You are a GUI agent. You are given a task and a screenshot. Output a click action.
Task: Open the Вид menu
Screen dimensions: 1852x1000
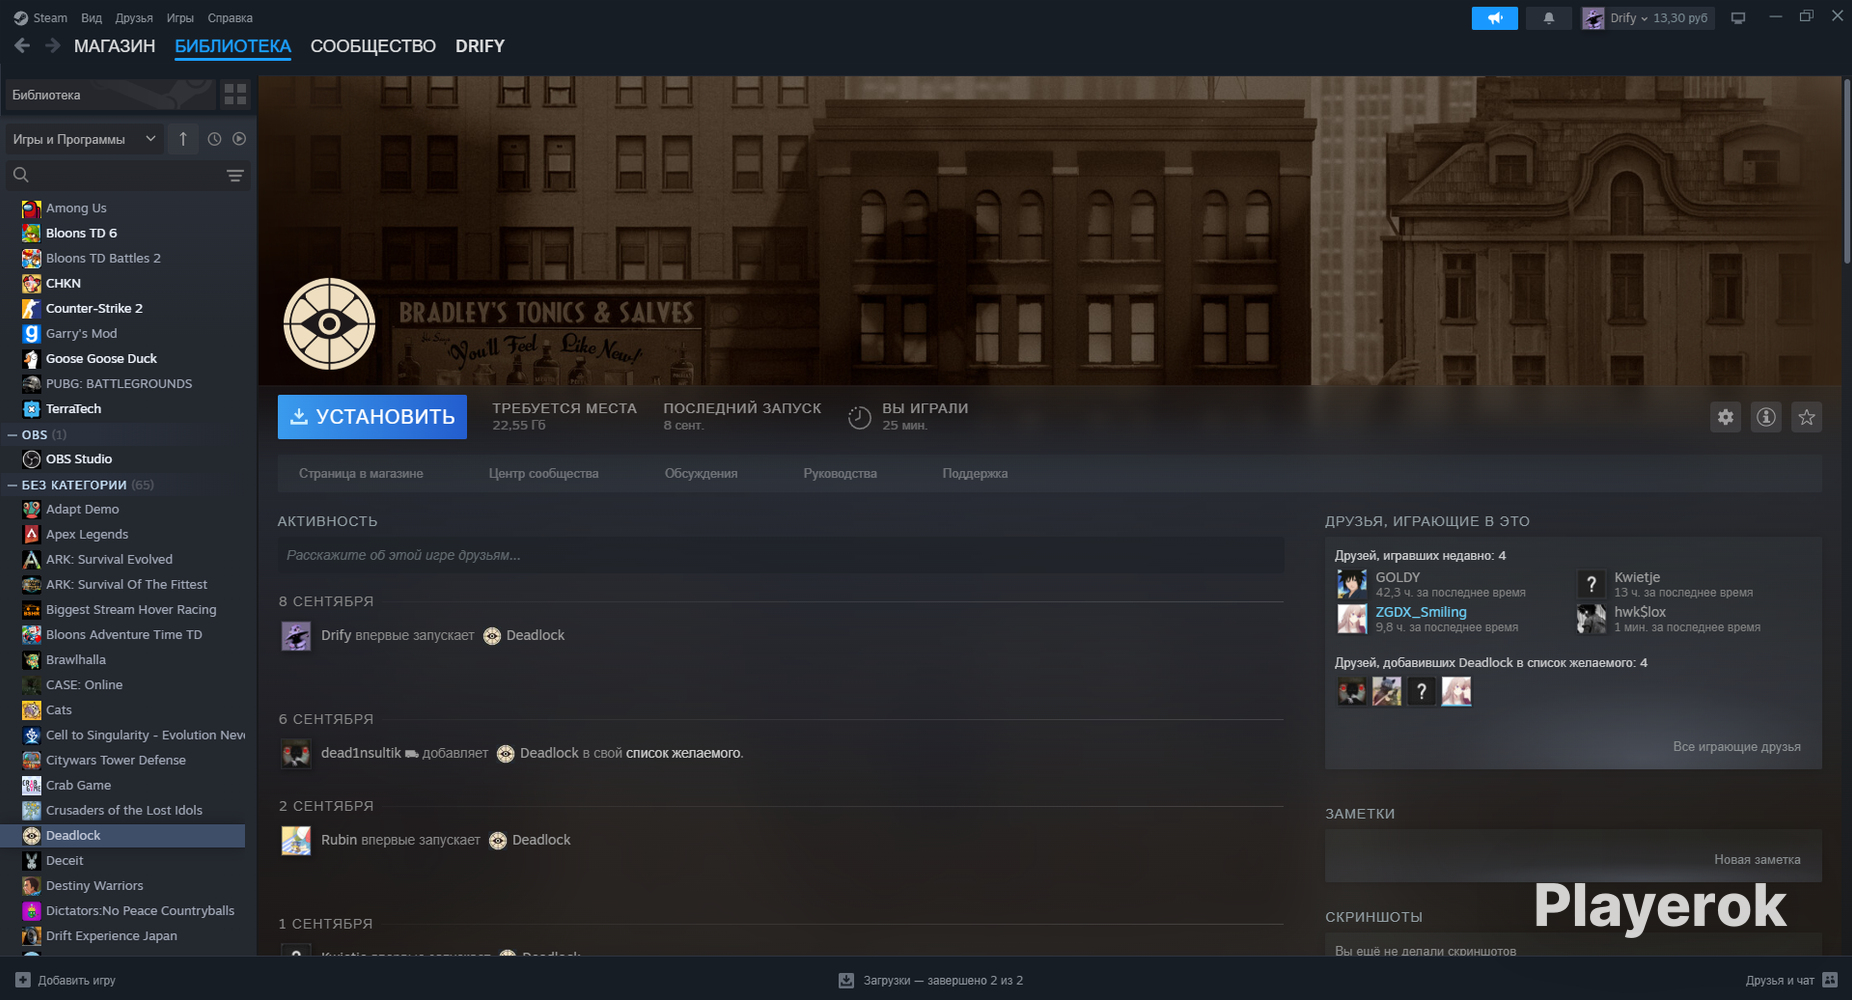tap(91, 18)
